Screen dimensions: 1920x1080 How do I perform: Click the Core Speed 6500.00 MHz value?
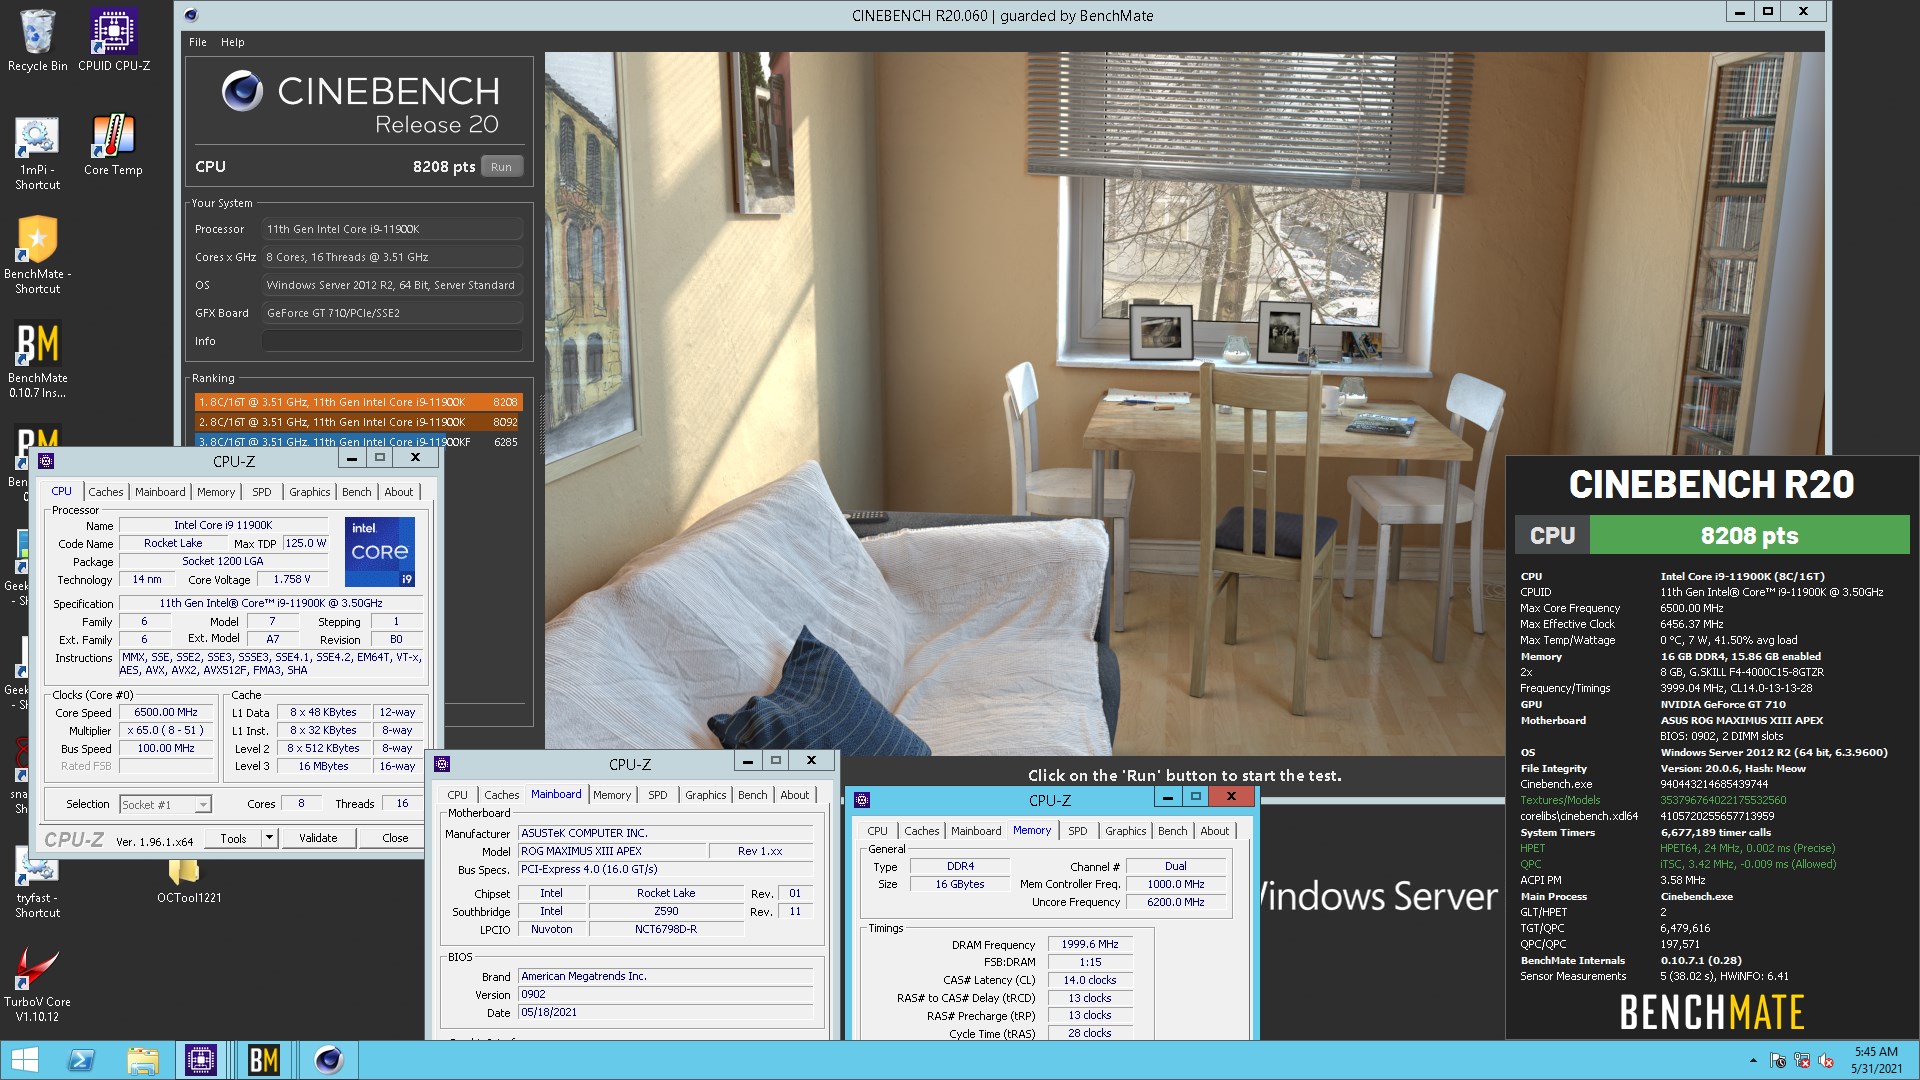tap(166, 712)
